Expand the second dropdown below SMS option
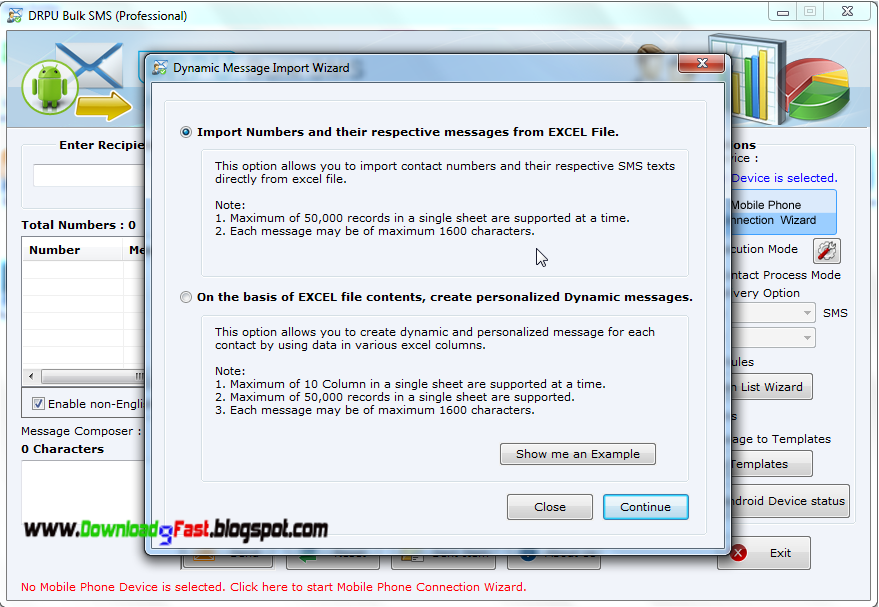 pos(807,337)
